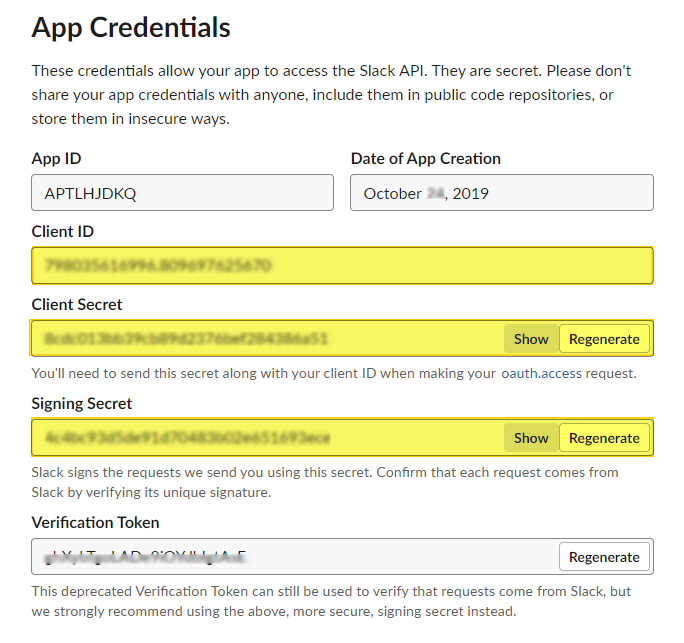684x643 pixels.
Task: Click the Client Secret label
Action: 77,304
